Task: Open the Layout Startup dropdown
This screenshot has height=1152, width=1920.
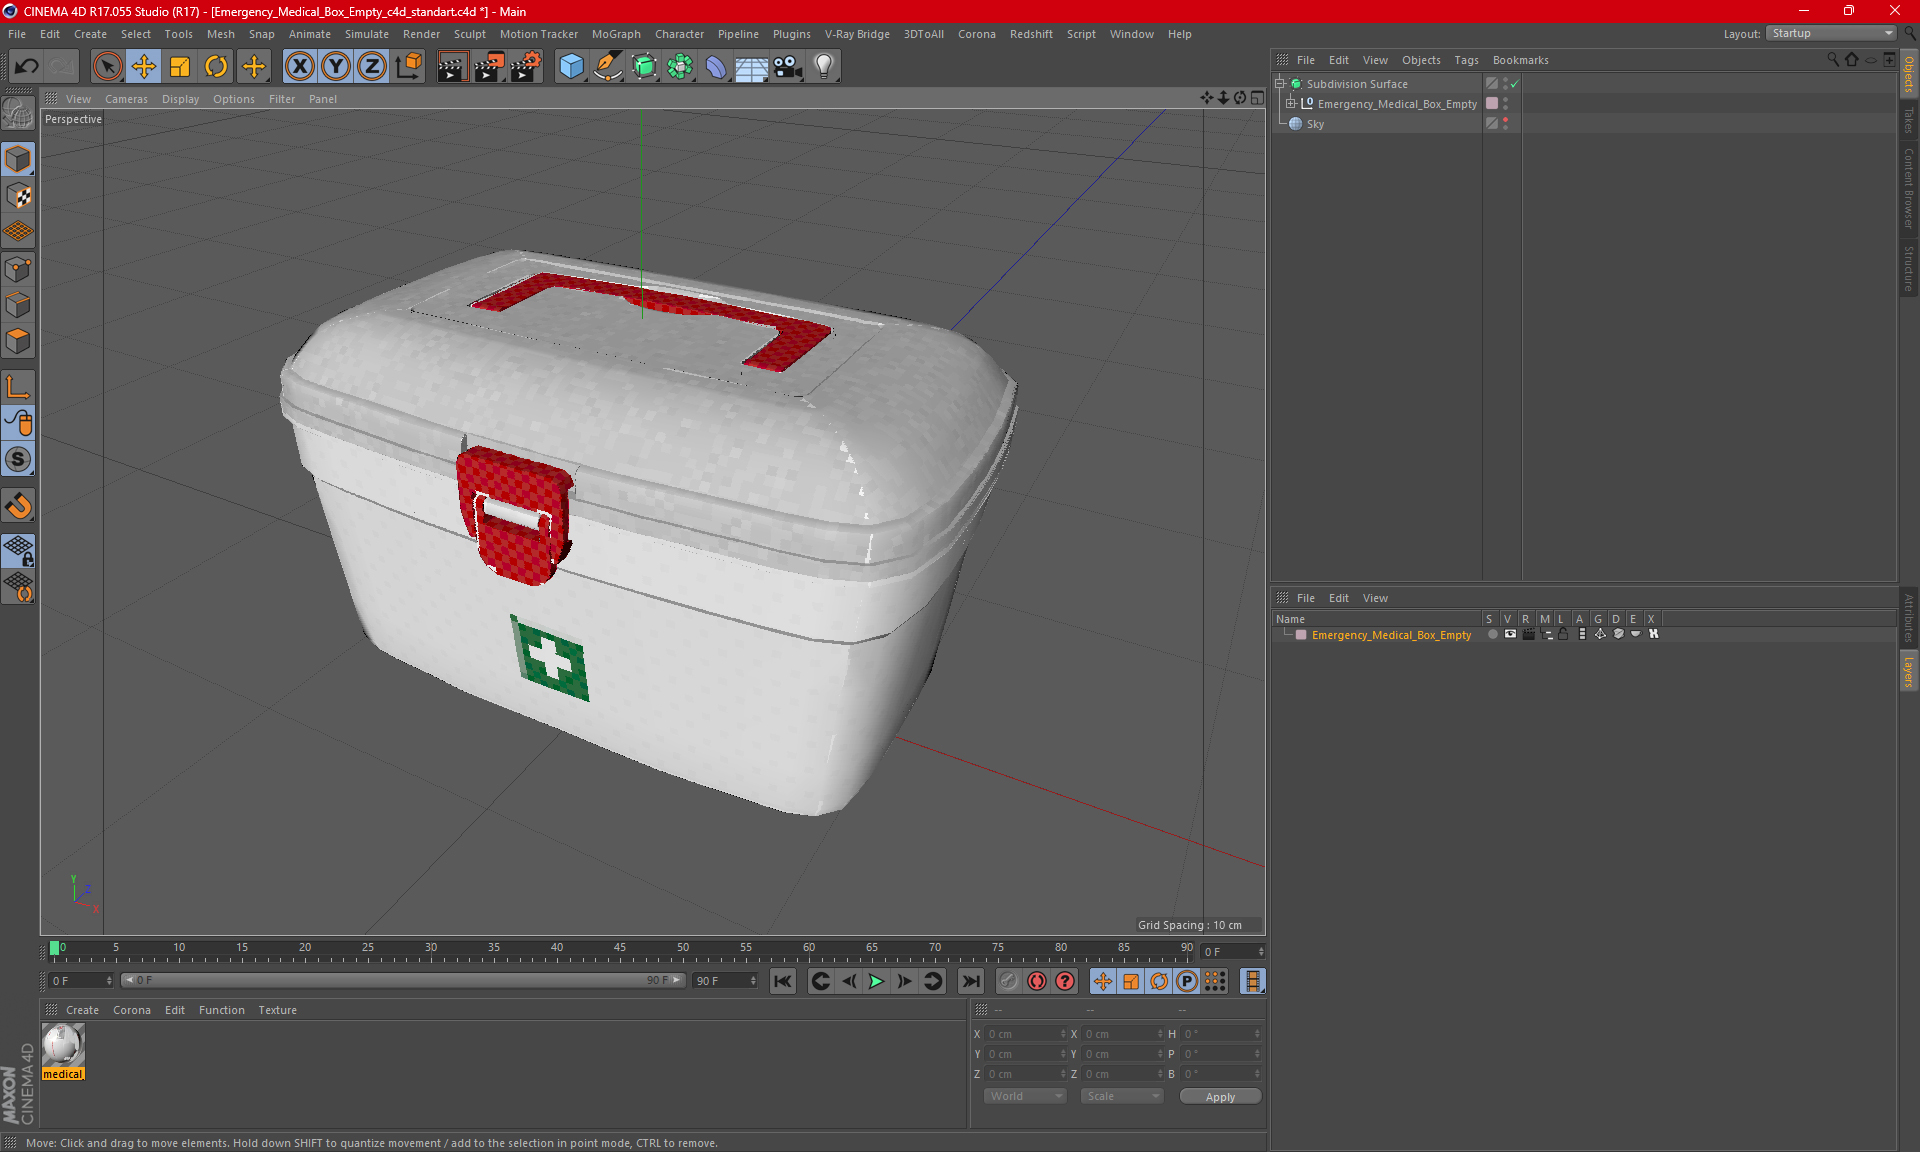Action: [1831, 34]
